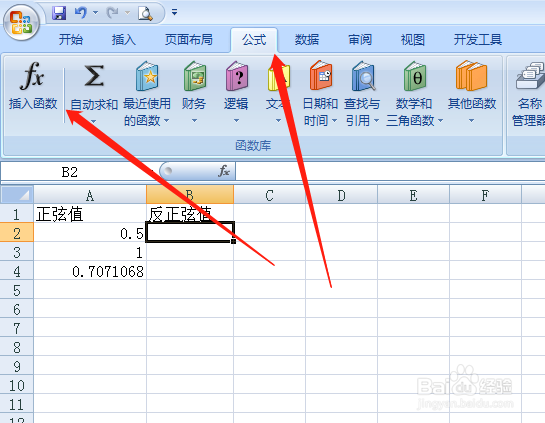Viewport: 545px width, 423px height.
Task: Select row 2 header
Action: click(x=17, y=233)
